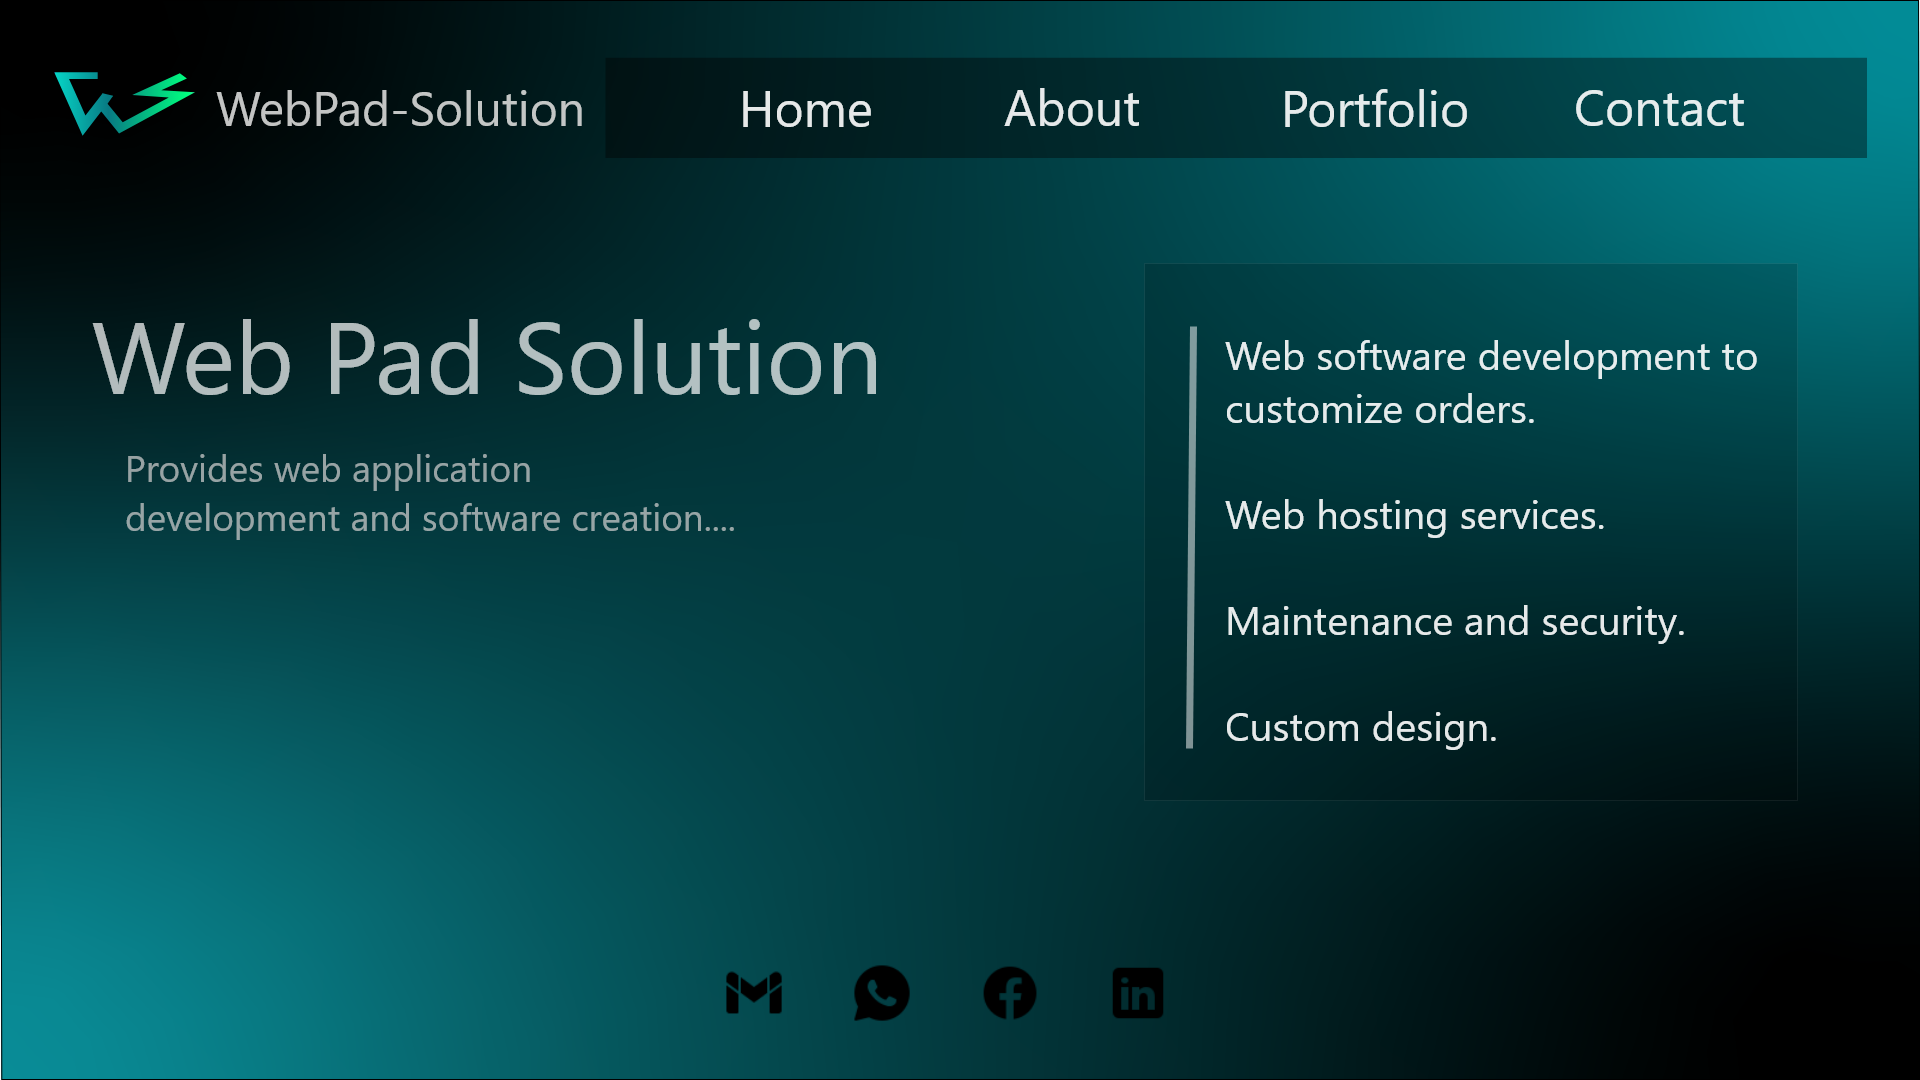Visit the Facebook page icon
Viewport: 1920px width, 1080px height.
(1010, 993)
